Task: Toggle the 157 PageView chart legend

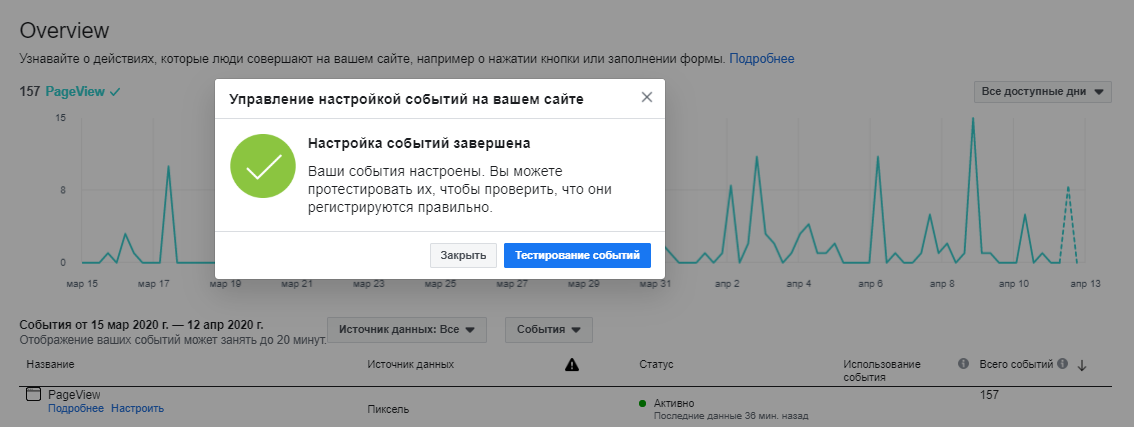Action: pyautogui.click(x=69, y=91)
